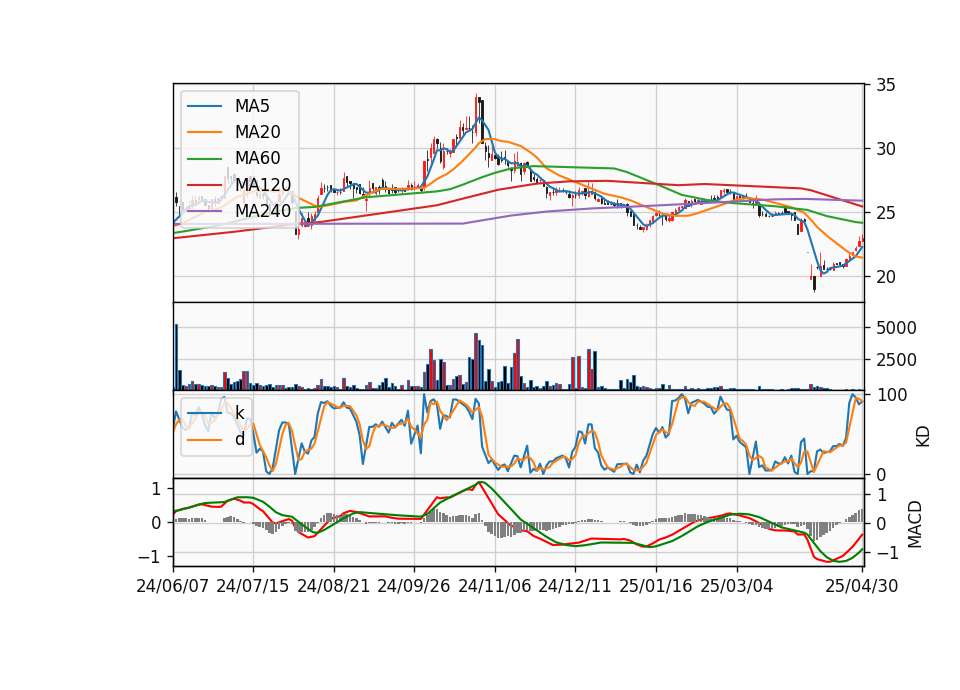
Task: Select the 25/03/04 date axis label
Action: (x=737, y=586)
